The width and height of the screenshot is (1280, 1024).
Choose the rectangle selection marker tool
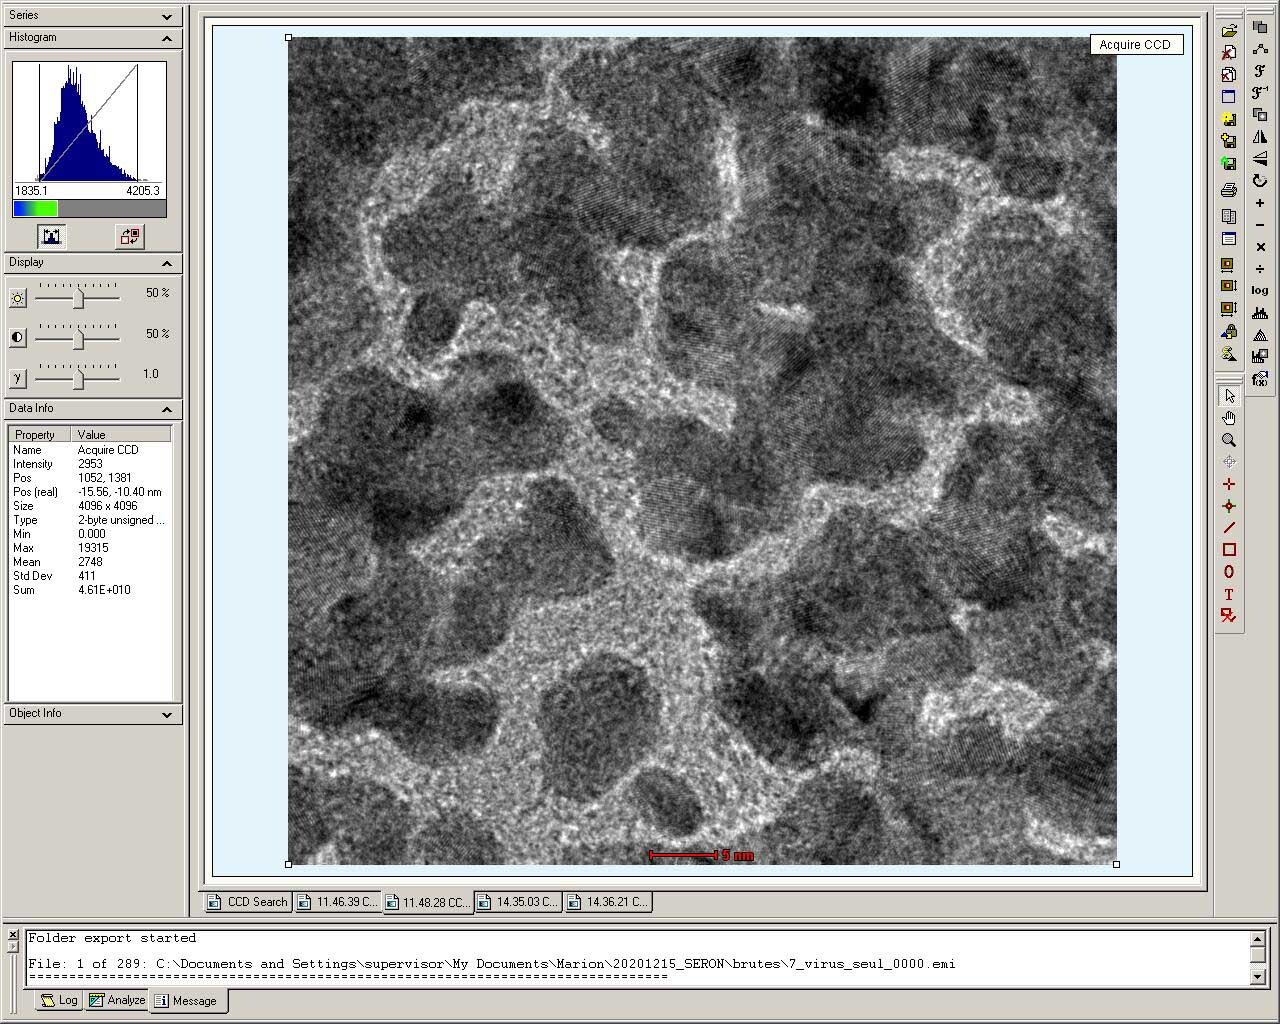pos(1229,550)
